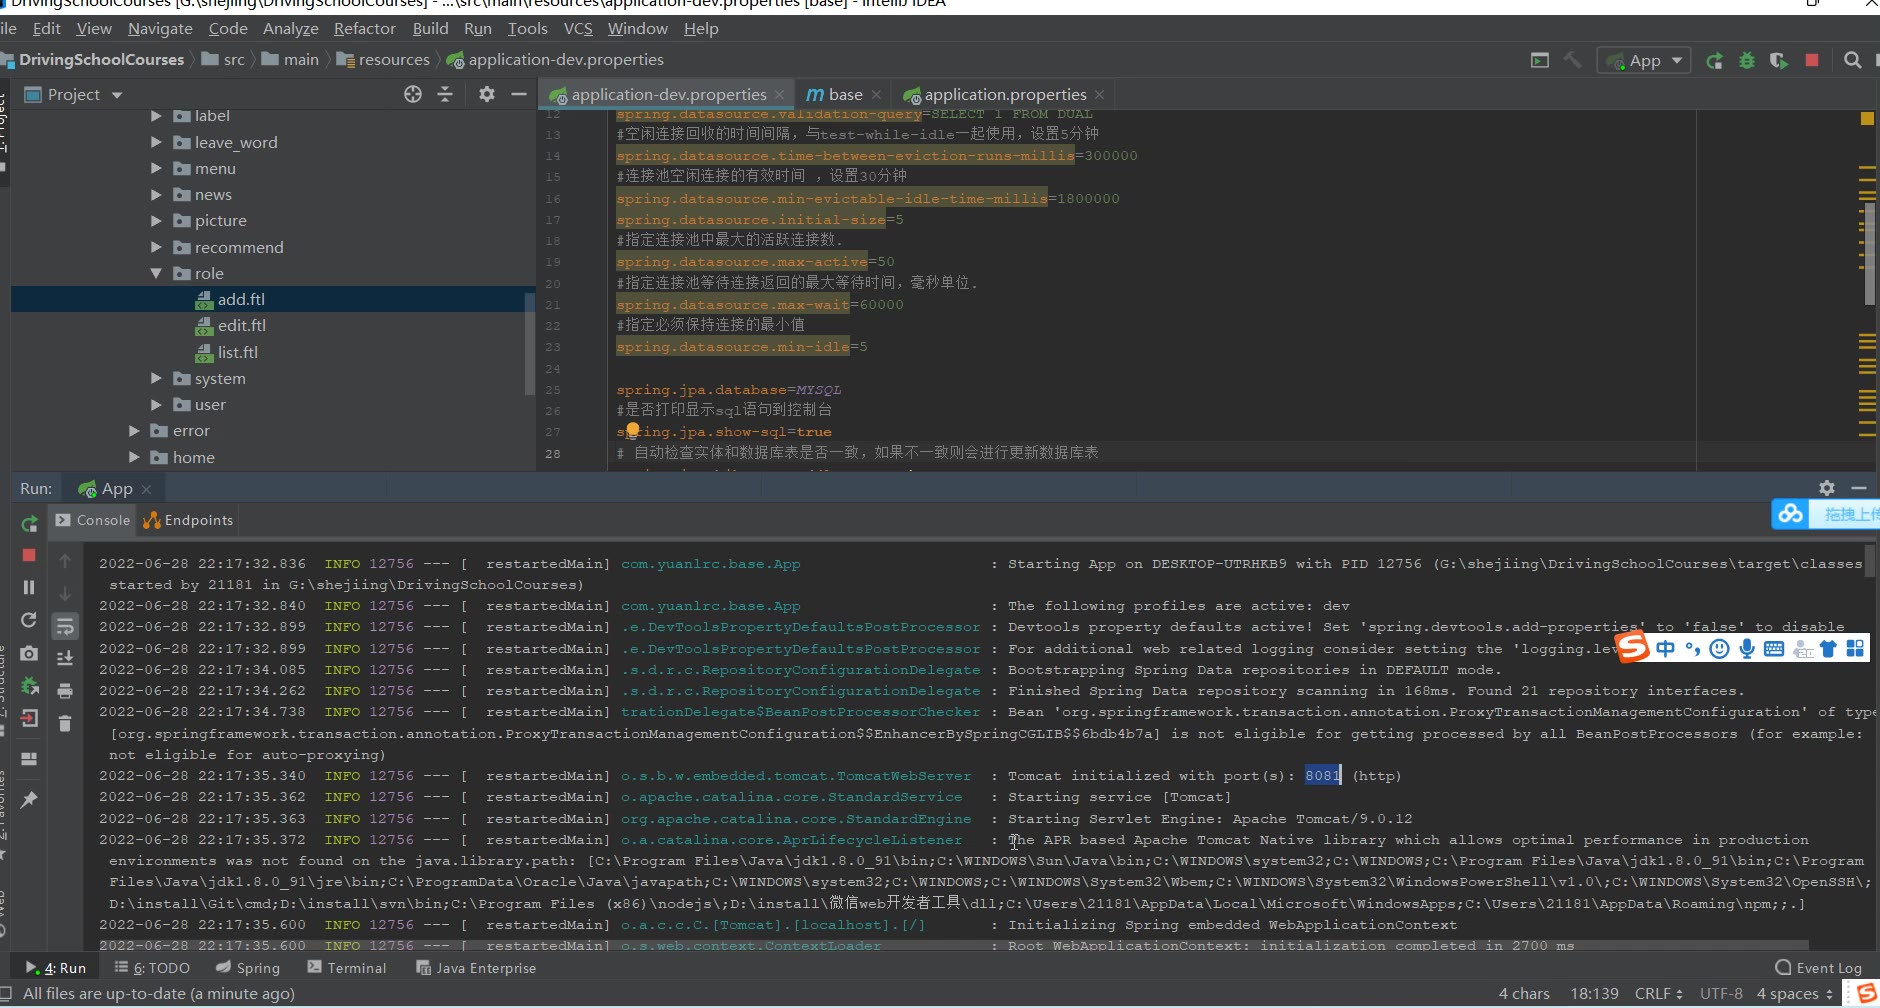This screenshot has height=1008, width=1880.
Task: Click the print console output icon
Action: point(65,691)
